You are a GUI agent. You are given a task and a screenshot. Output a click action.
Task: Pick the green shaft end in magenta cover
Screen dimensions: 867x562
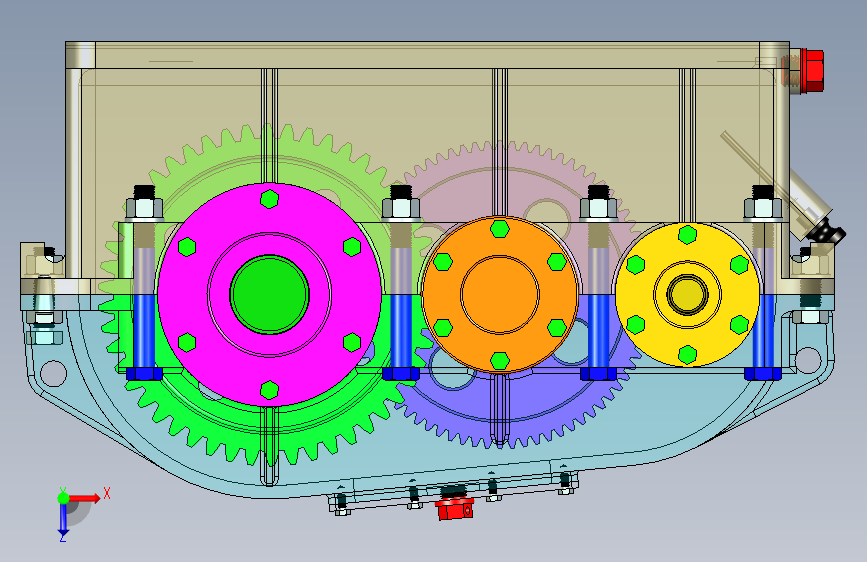[269, 295]
